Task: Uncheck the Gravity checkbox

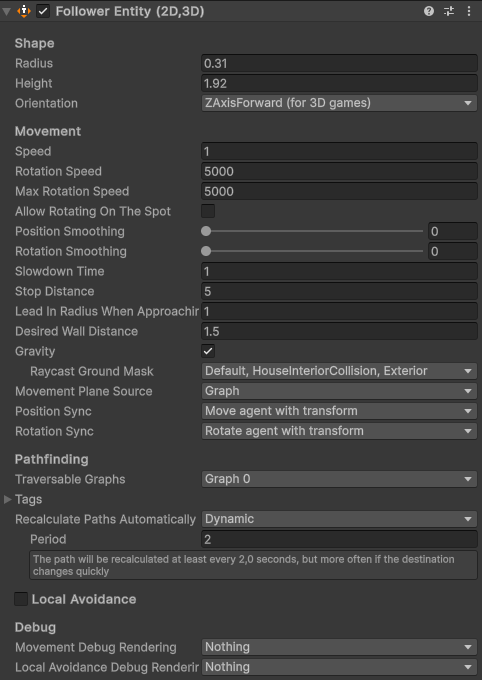Action: point(208,351)
